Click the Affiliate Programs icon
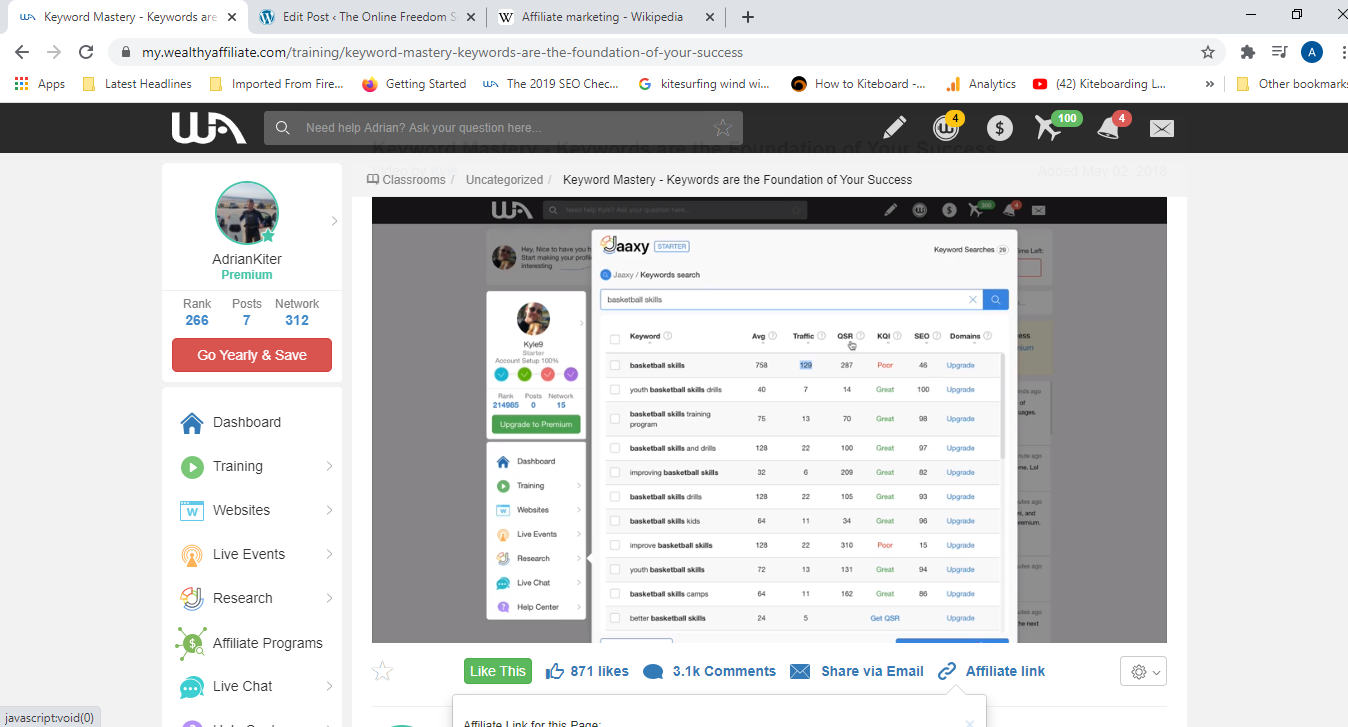 coord(192,643)
